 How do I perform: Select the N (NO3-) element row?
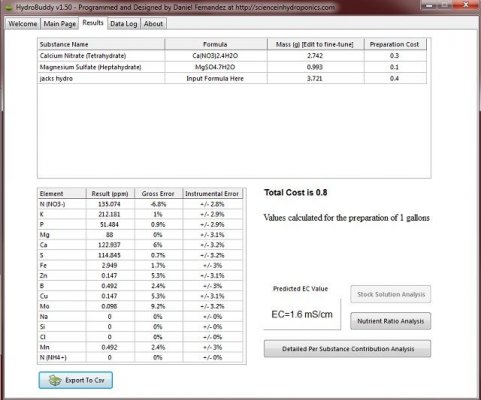click(x=140, y=204)
